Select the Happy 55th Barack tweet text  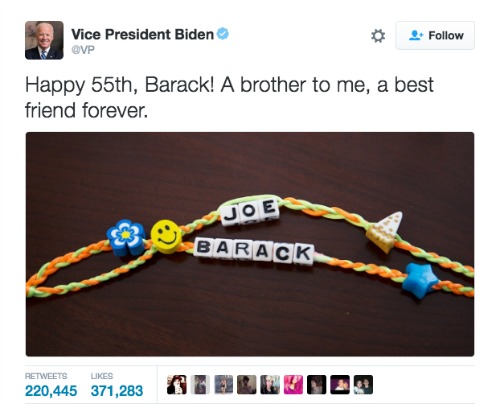click(229, 97)
